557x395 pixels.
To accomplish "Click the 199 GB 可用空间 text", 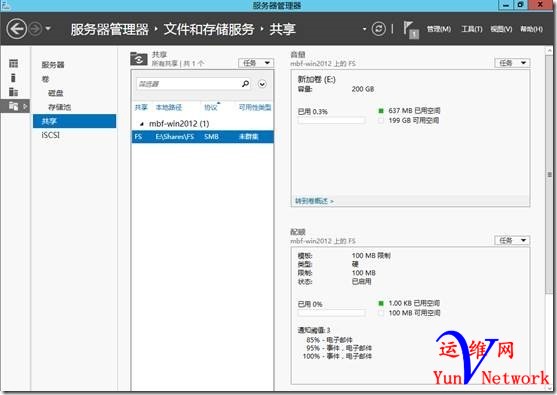I will (414, 120).
